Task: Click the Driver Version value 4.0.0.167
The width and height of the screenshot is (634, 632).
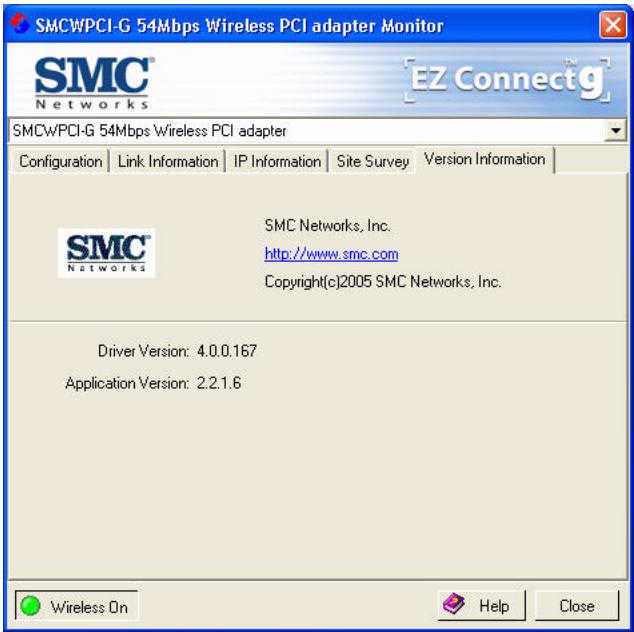Action: 226,351
